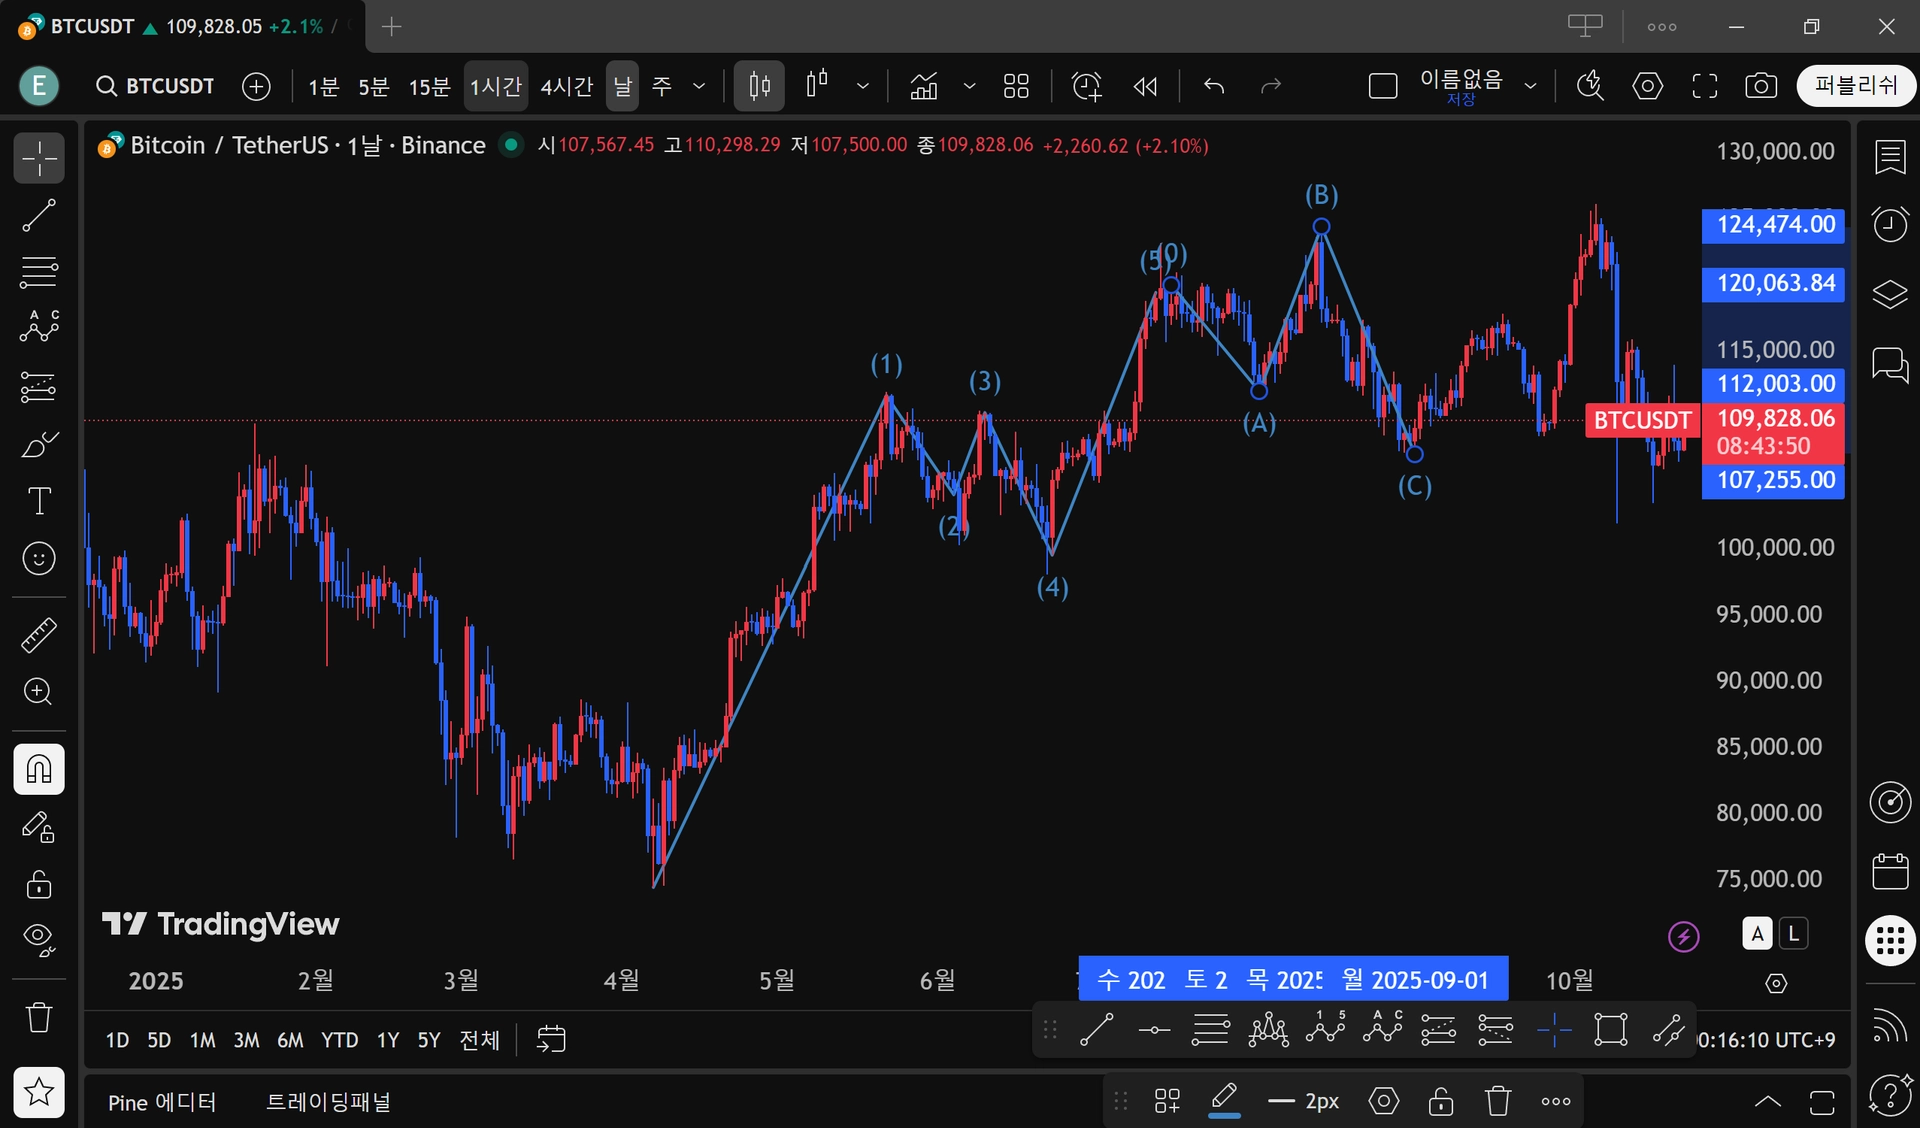The height and width of the screenshot is (1128, 1920).
Task: Select the trend line drawing tool
Action: click(x=39, y=215)
